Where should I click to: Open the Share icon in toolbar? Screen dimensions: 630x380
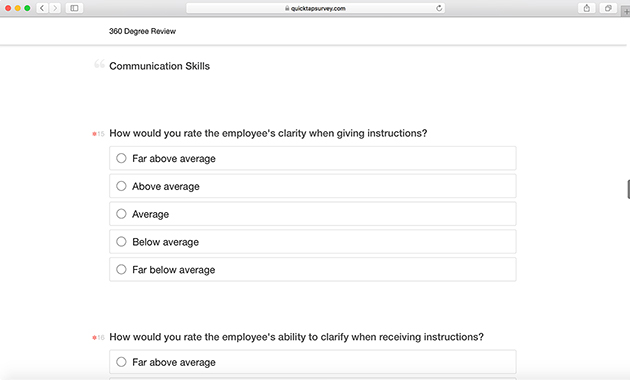coord(587,8)
